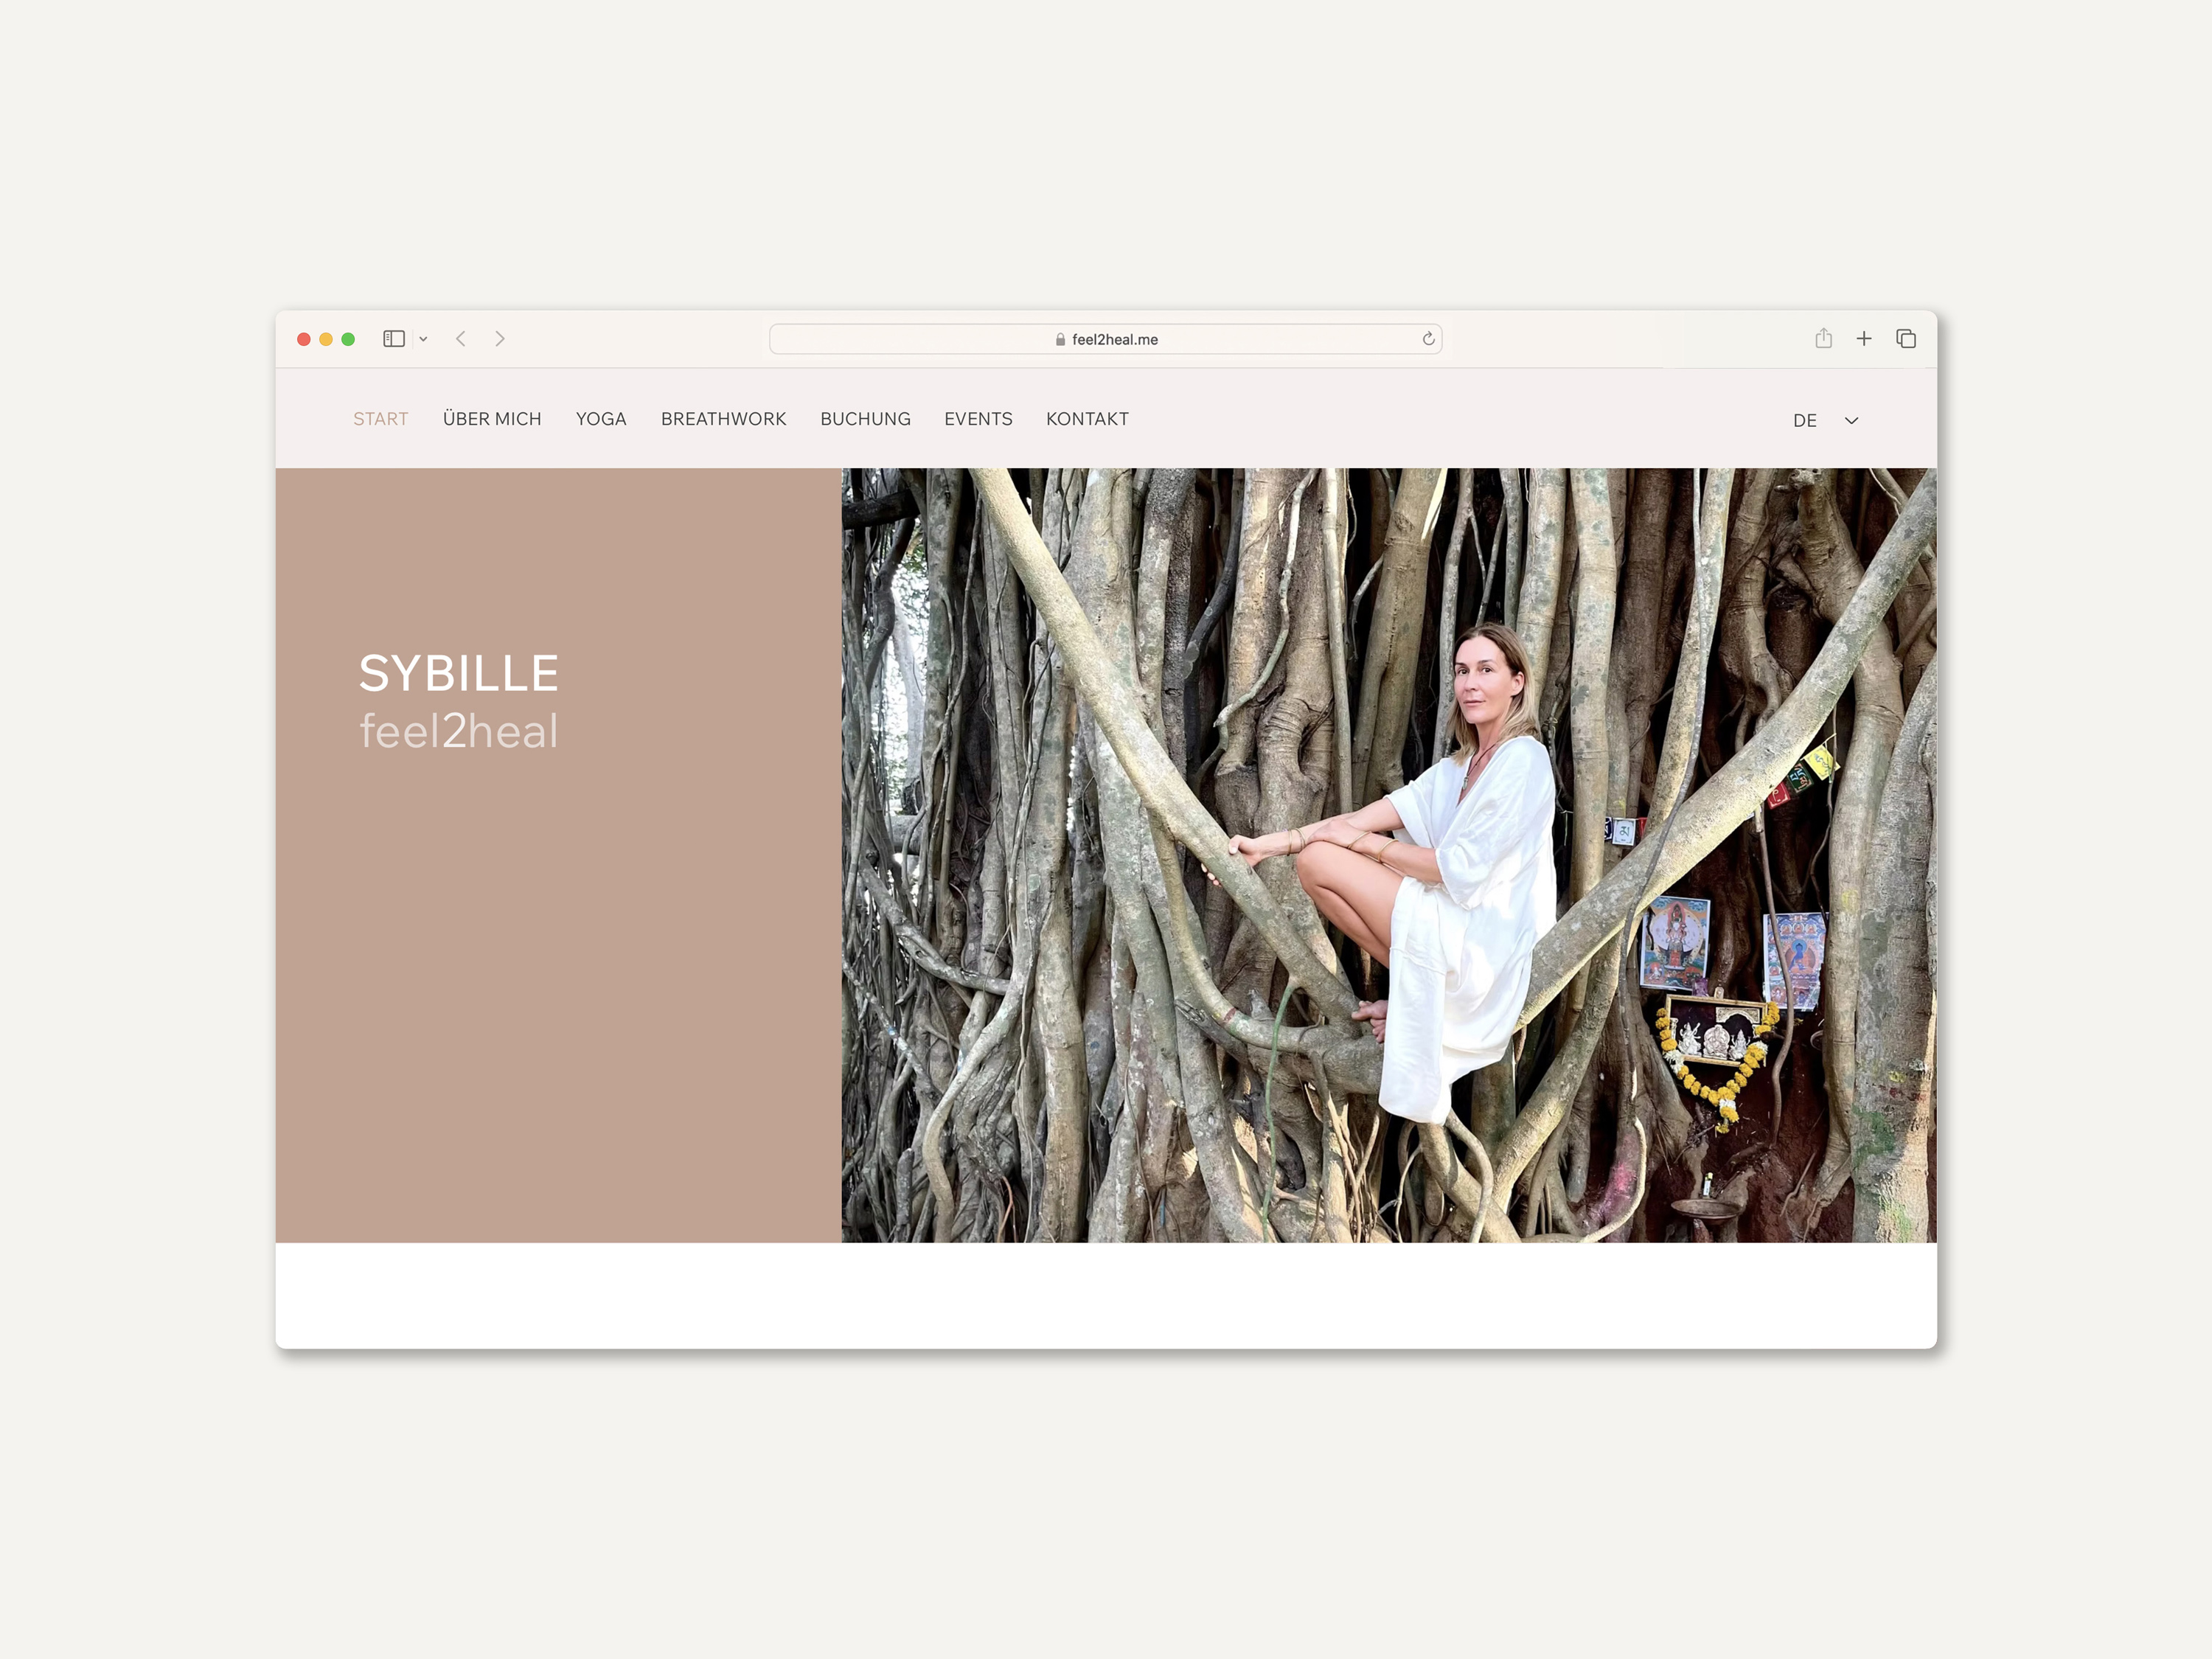2212x1659 pixels.
Task: Reload the page via refresh icon
Action: click(x=1428, y=339)
